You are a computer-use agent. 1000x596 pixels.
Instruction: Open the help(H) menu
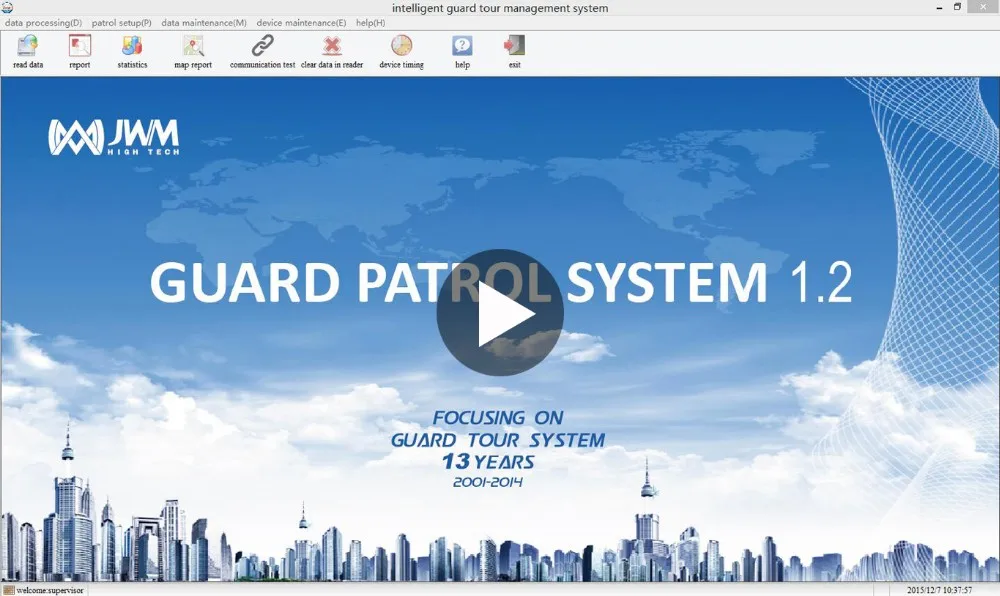point(366,21)
